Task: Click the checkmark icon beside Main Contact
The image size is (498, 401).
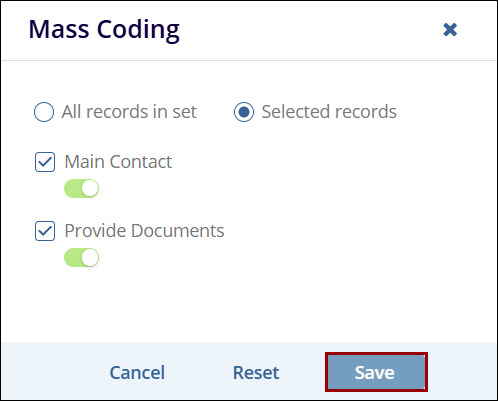Action: tap(45, 162)
